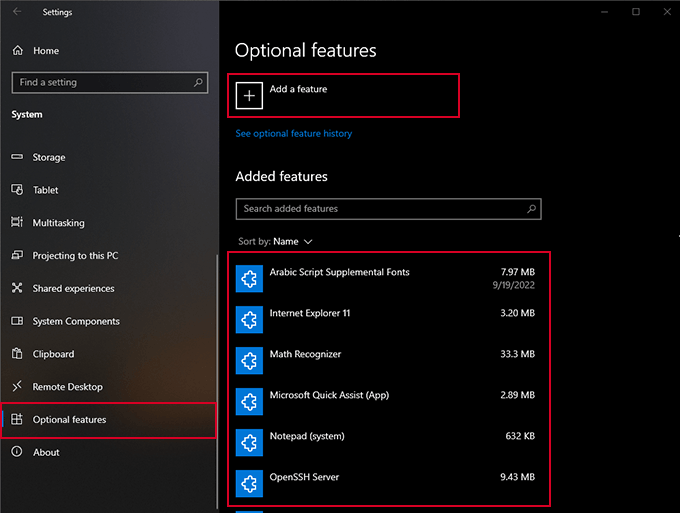The image size is (680, 513).
Task: Click the Optional features grid icon
Action: point(17,419)
